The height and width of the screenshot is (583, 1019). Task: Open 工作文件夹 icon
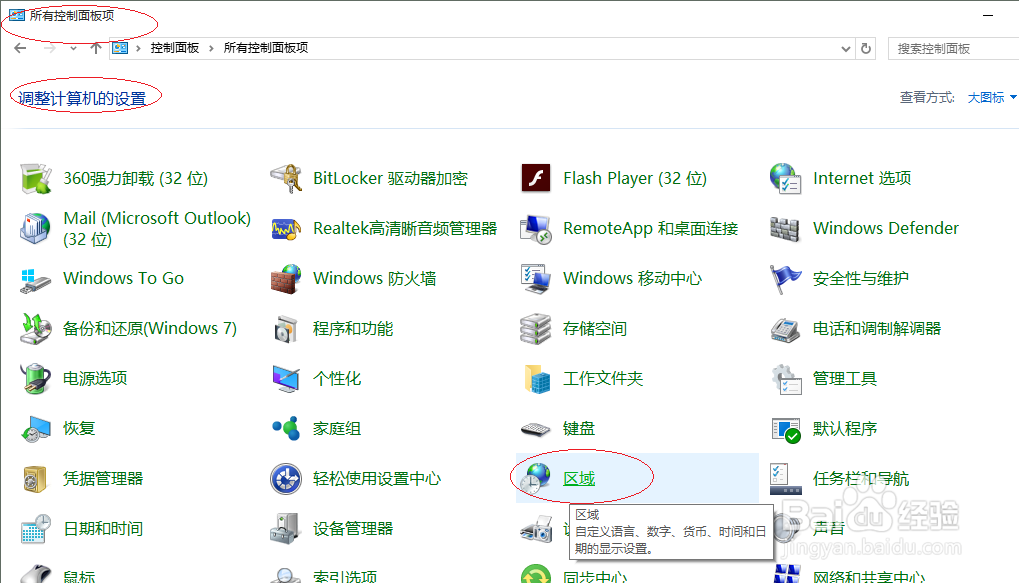[536, 378]
